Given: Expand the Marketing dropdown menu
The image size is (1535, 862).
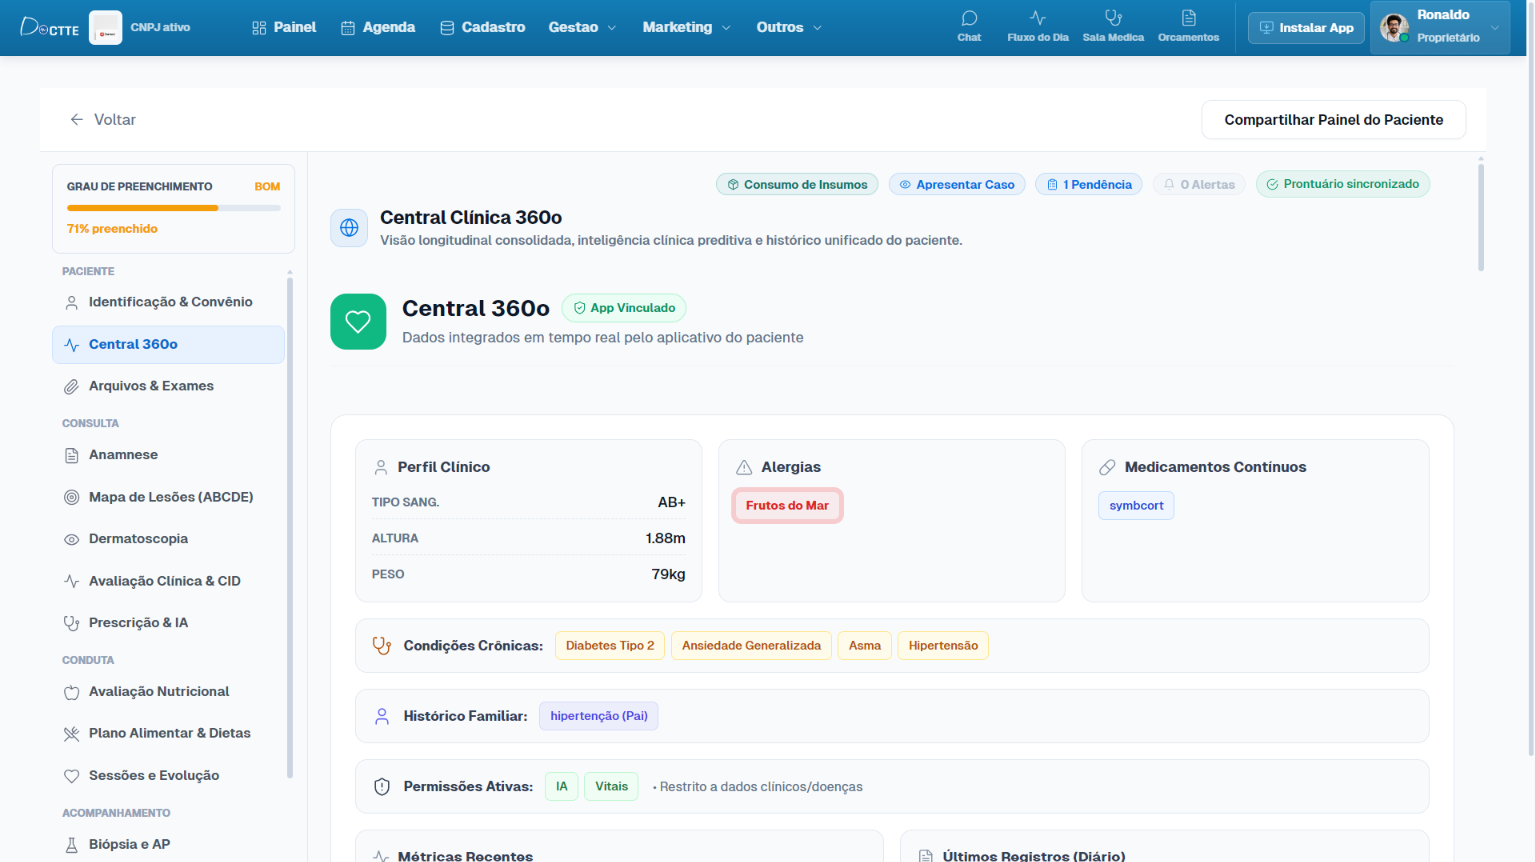Looking at the screenshot, I should pos(687,27).
